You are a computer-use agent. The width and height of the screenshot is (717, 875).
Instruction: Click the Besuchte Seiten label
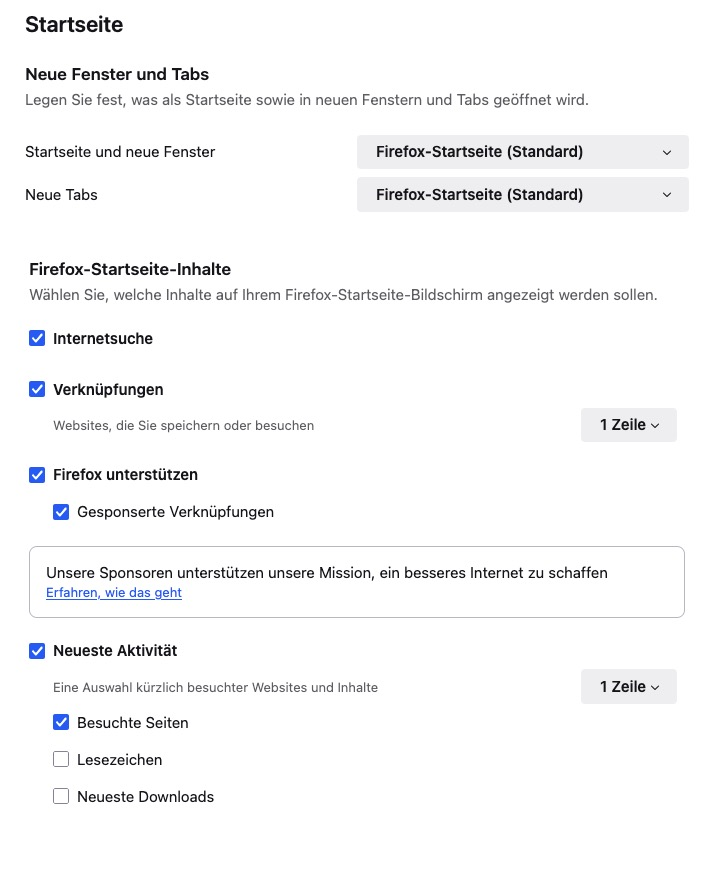pos(132,723)
